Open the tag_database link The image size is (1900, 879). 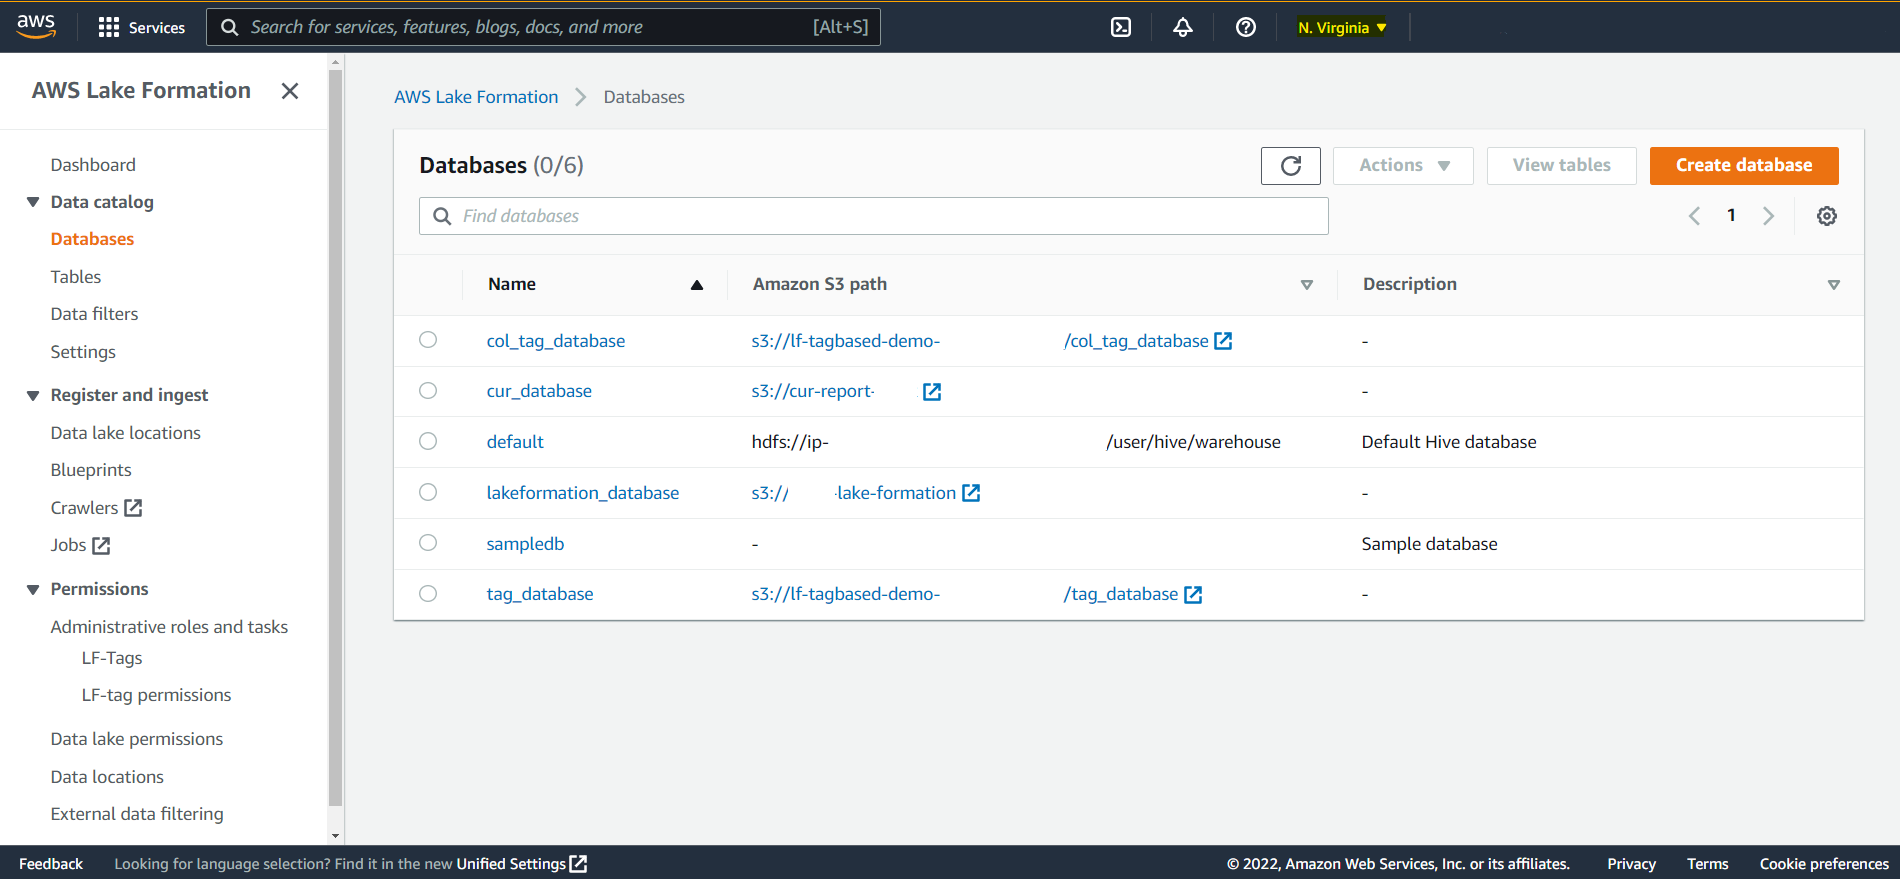(540, 594)
